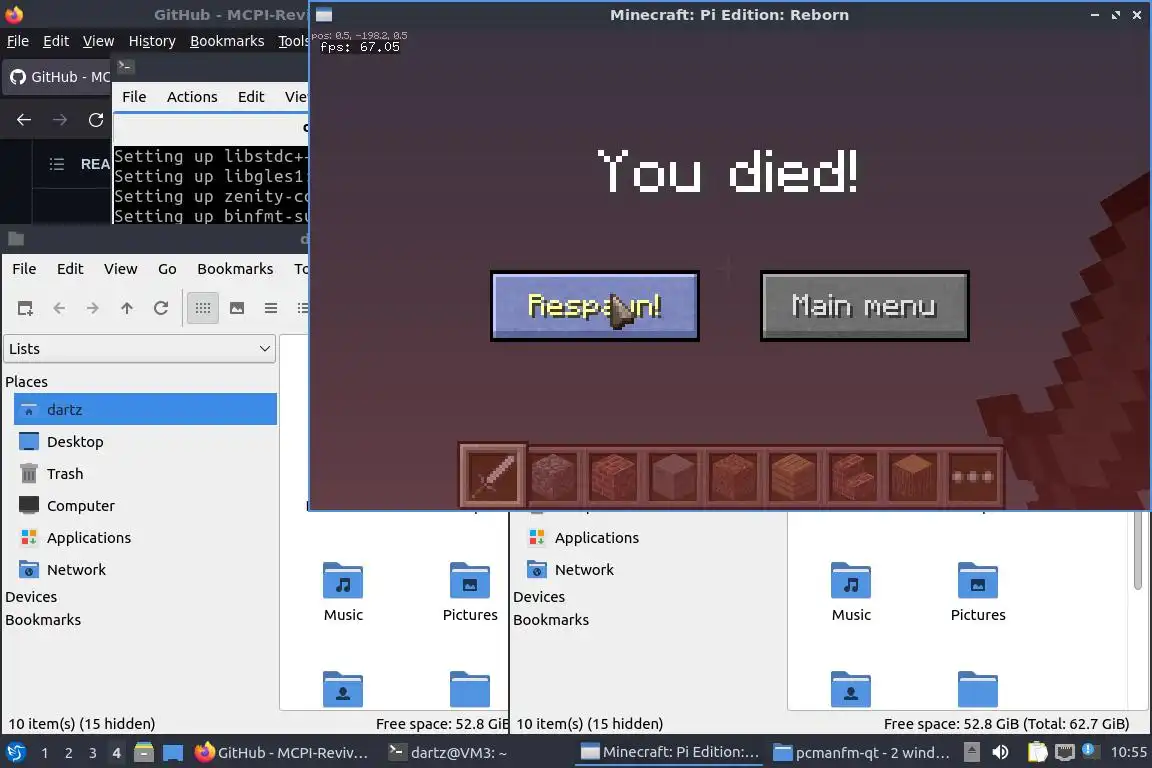The width and height of the screenshot is (1152, 768).
Task: Focus GitHub Firefox window from taskbar
Action: pos(281,753)
